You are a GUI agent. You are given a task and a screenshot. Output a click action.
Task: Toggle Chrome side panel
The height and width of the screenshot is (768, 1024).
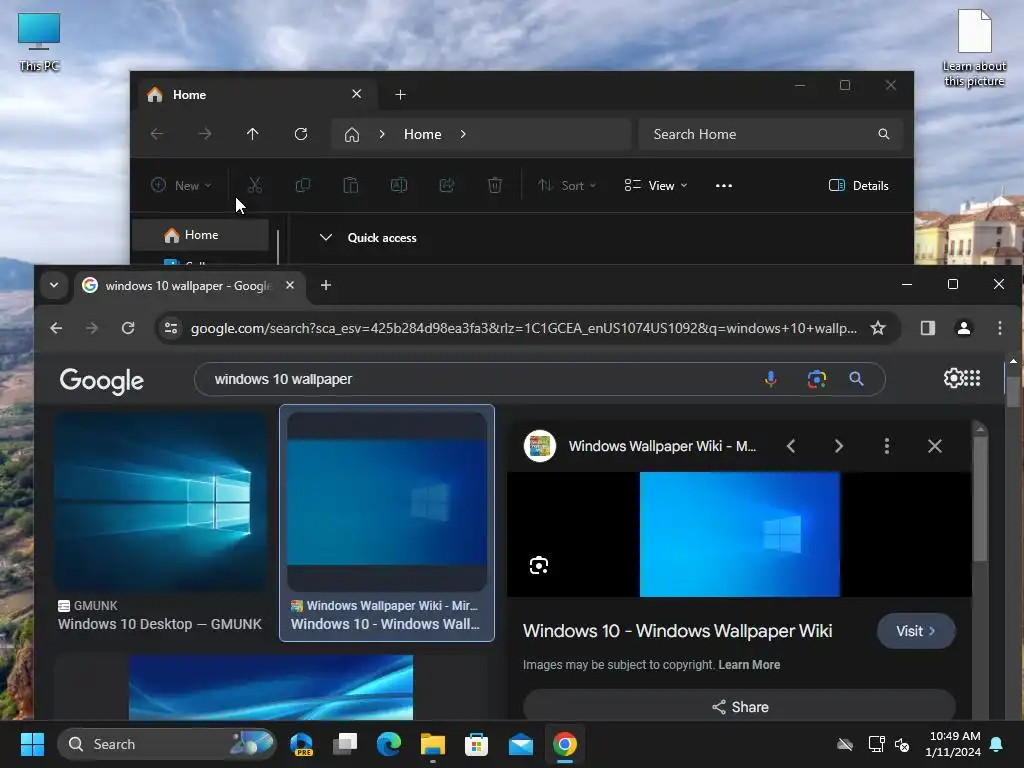927,328
